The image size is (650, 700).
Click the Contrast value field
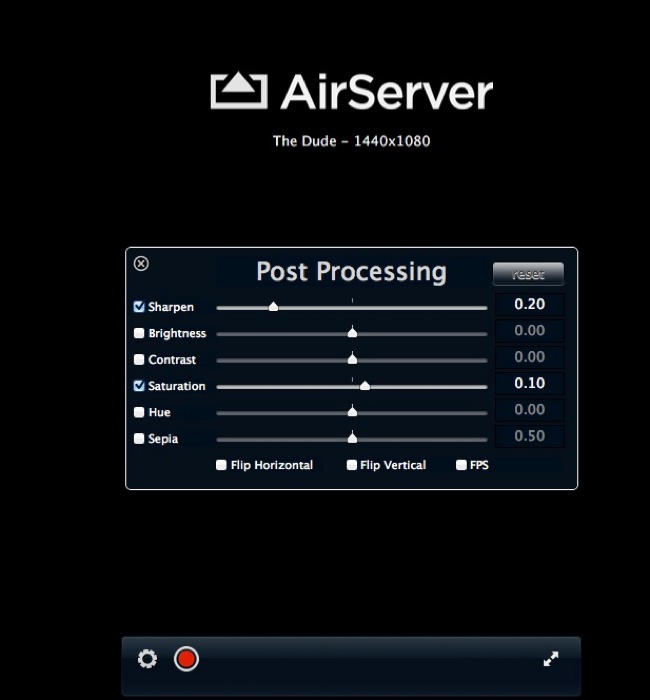[x=529, y=357]
